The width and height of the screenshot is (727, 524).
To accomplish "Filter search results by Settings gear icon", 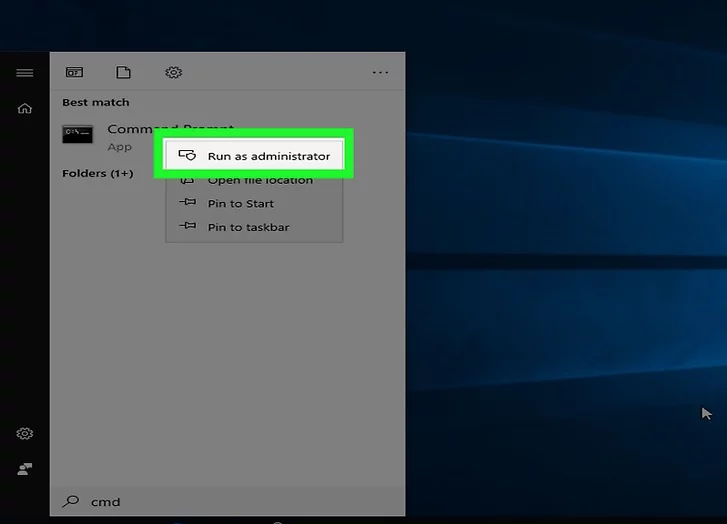I will (x=173, y=73).
